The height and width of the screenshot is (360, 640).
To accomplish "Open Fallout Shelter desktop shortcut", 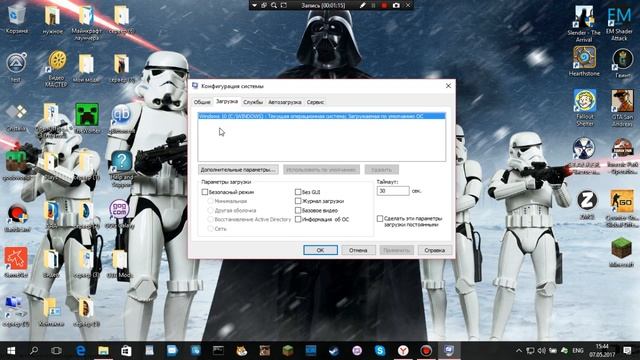I will pos(584,107).
